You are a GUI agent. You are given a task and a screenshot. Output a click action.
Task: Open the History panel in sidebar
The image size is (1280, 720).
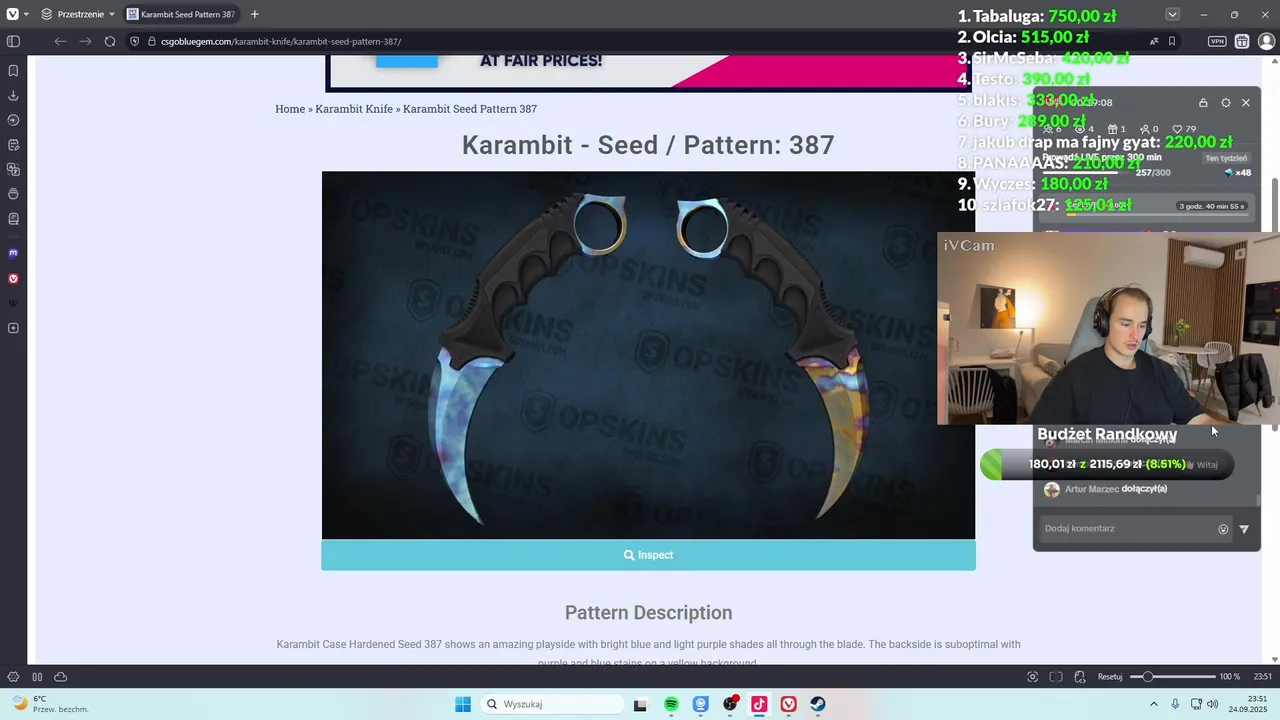point(13,120)
